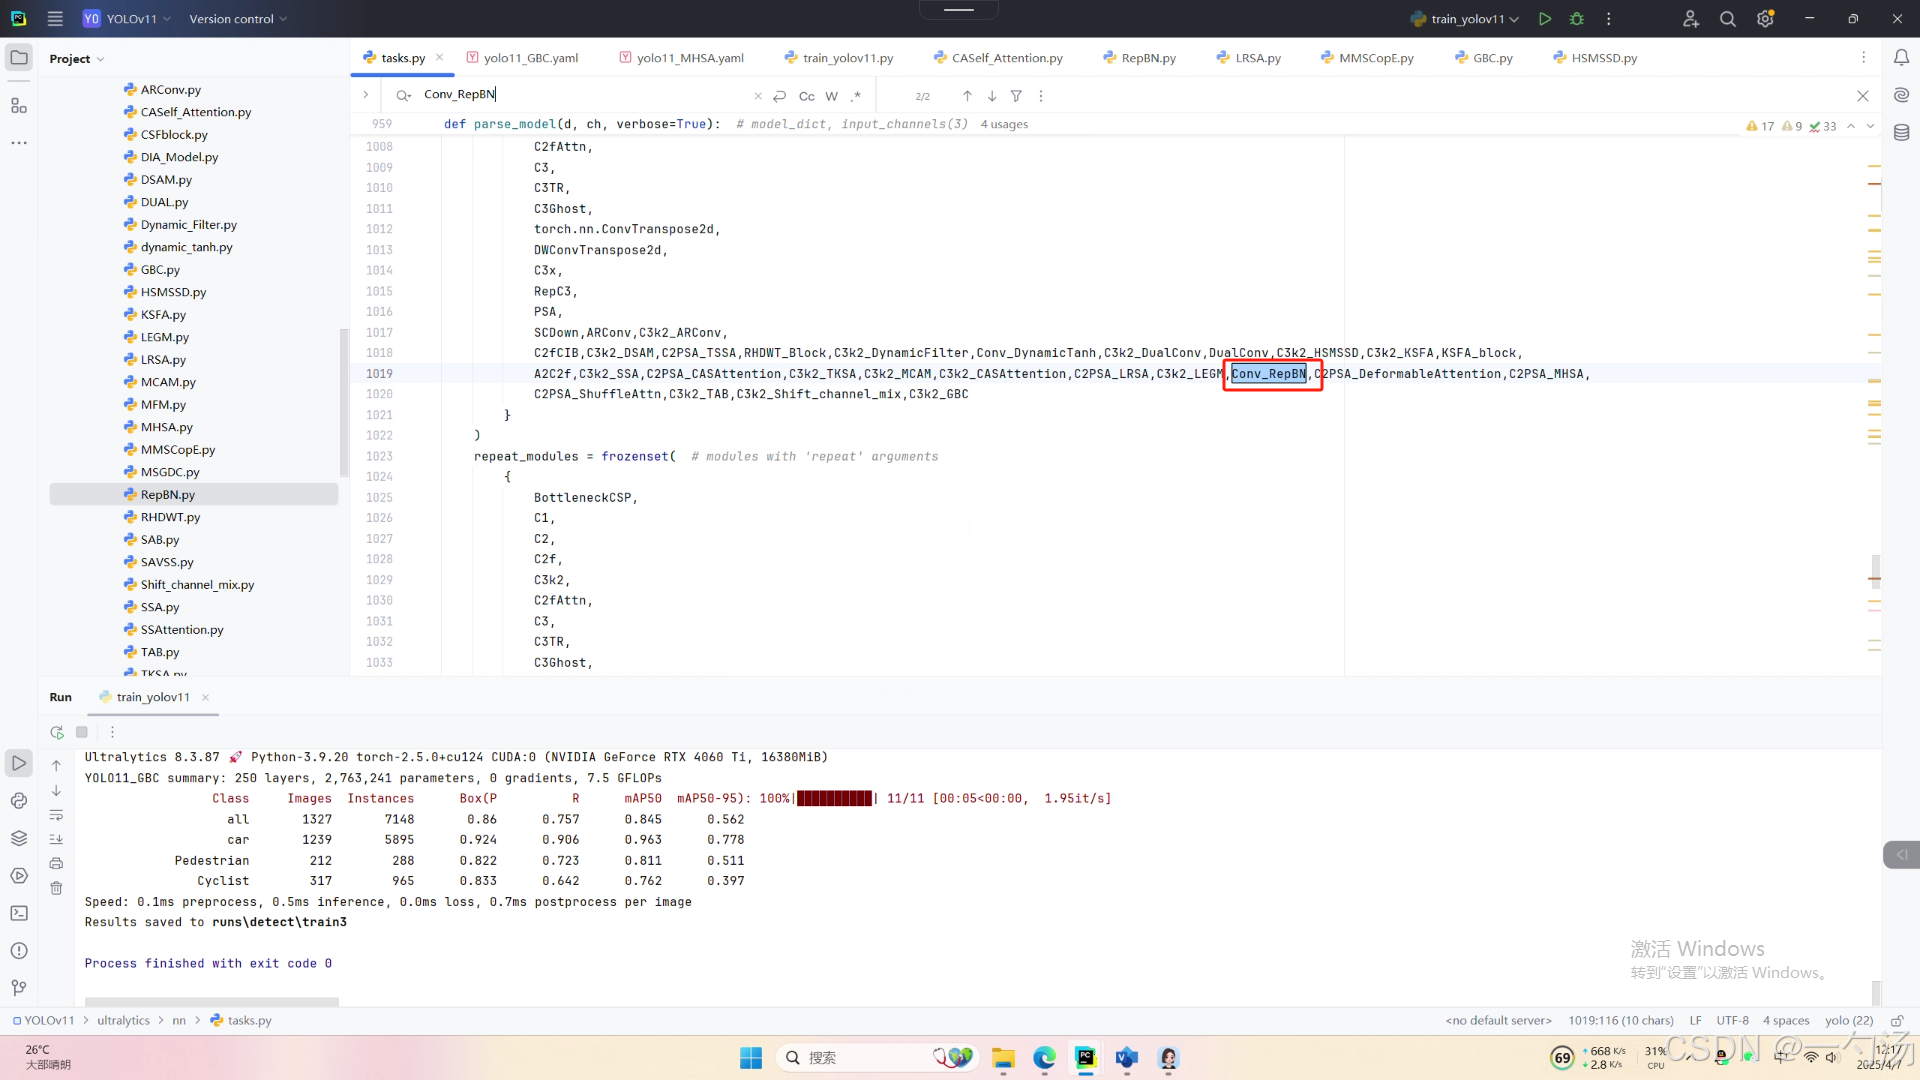Viewport: 1920px width, 1080px height.
Task: Open the Version control dropdown
Action: coord(238,19)
